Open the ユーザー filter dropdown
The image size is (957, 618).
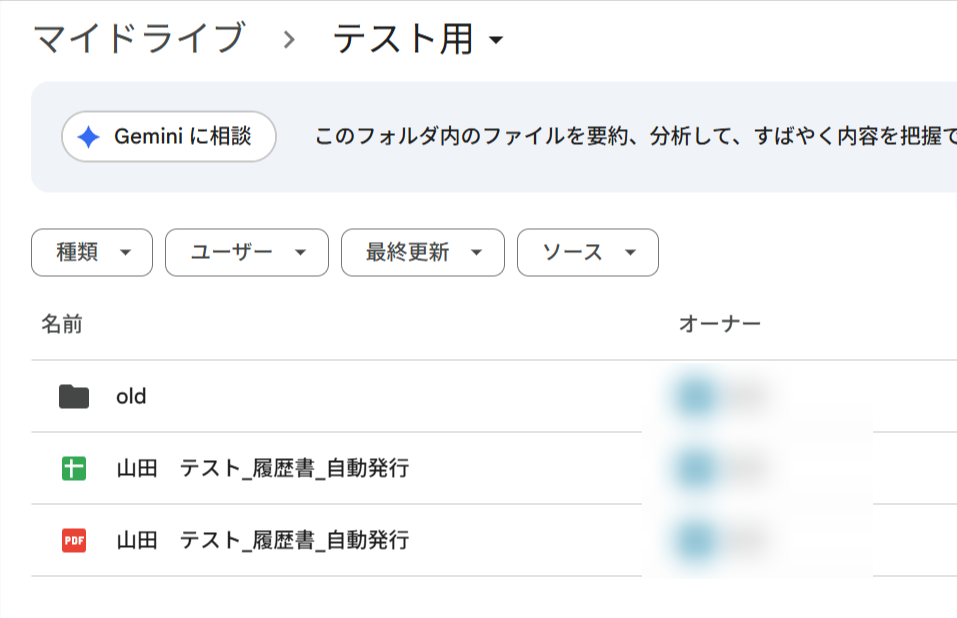click(x=247, y=253)
